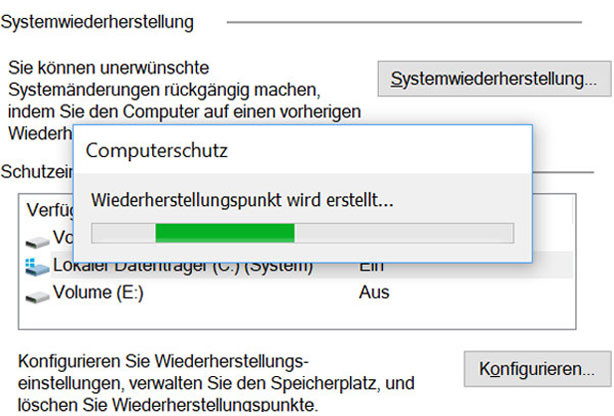
Task: Click the Wiederherstellungspunkt wird erstellt... message
Action: point(242,200)
